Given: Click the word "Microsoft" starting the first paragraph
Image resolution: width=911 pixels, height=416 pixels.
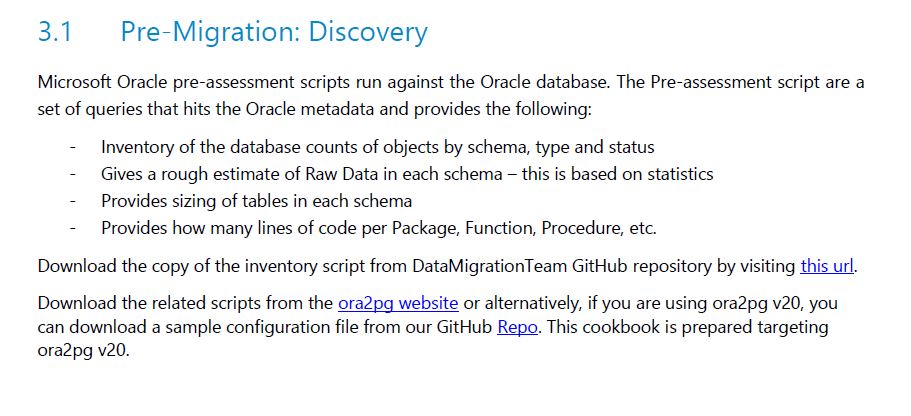Looking at the screenshot, I should 74,83.
